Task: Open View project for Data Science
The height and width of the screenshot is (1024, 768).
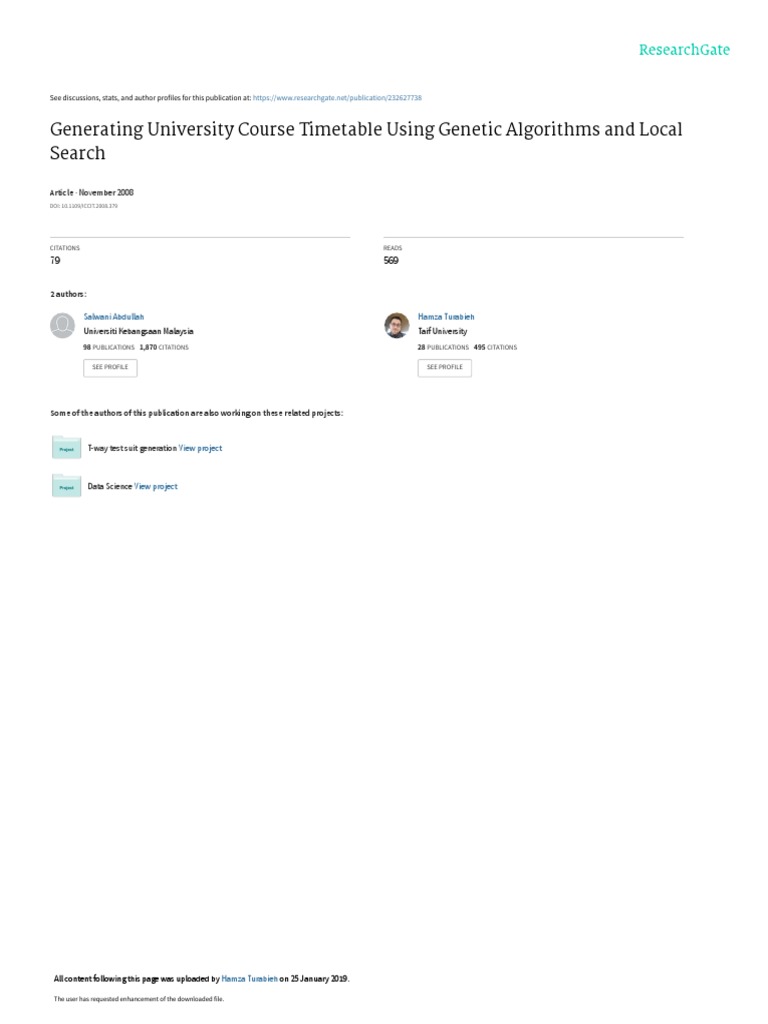Action: pyautogui.click(x=156, y=486)
